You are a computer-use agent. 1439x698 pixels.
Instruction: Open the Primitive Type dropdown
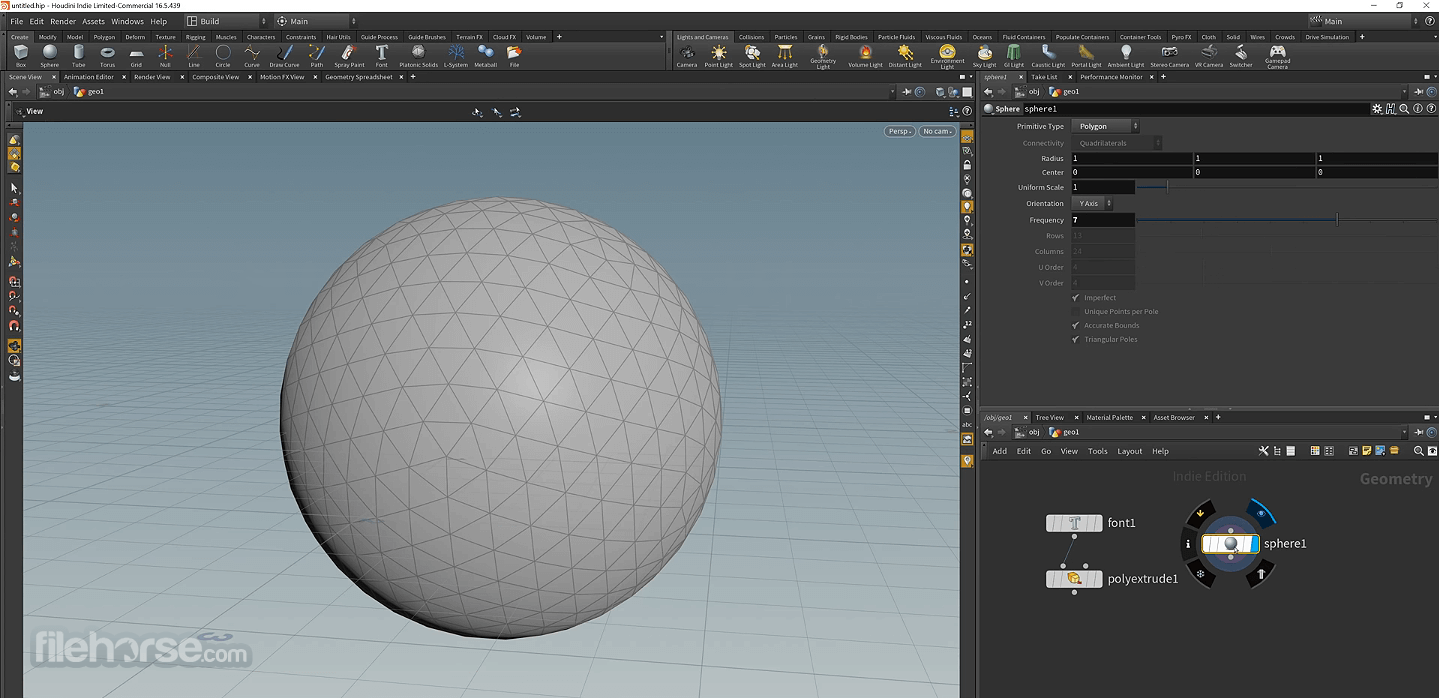[1106, 126]
